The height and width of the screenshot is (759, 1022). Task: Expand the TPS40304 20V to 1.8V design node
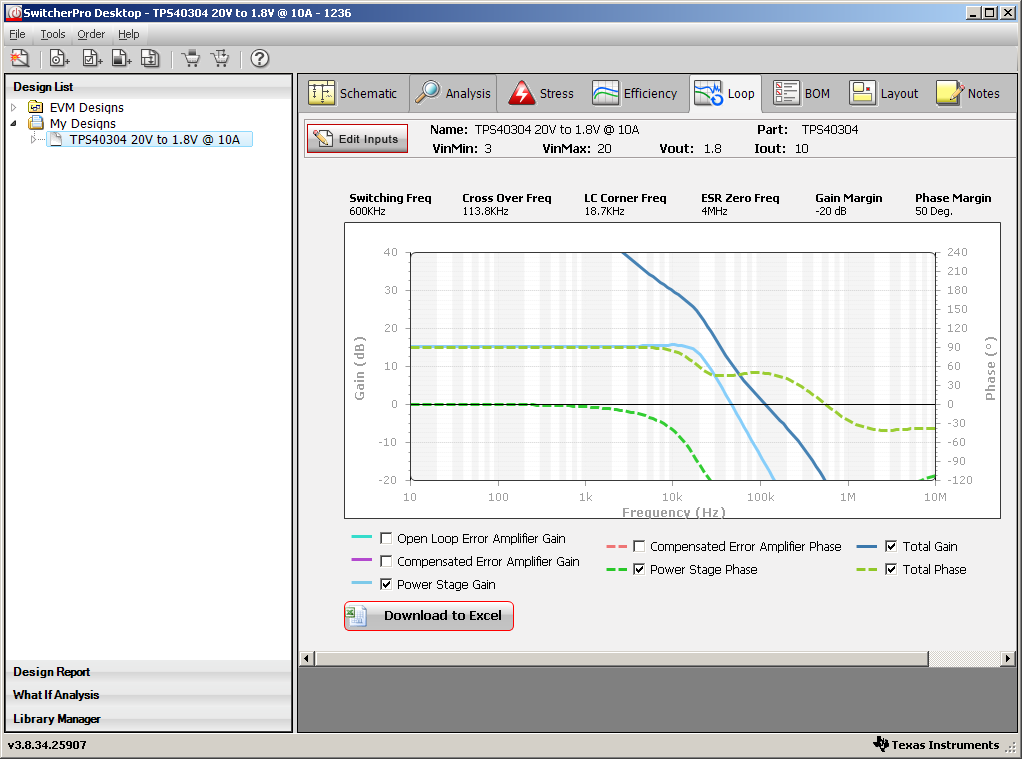click(33, 139)
